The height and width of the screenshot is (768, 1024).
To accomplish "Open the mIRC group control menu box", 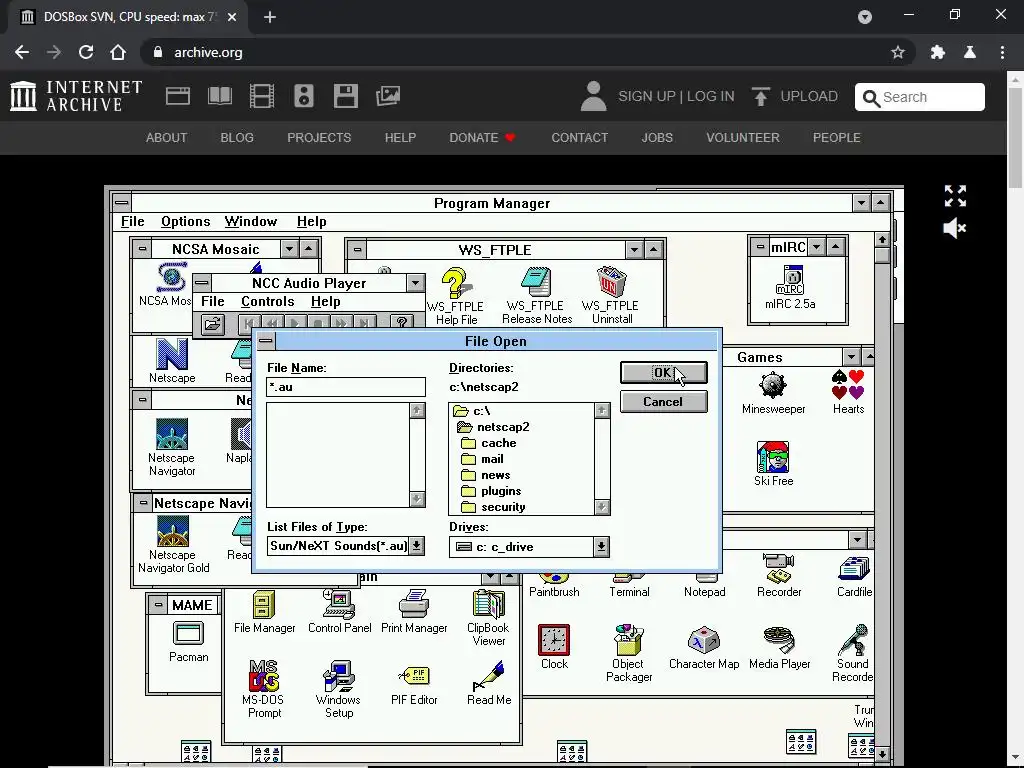I will (760, 247).
